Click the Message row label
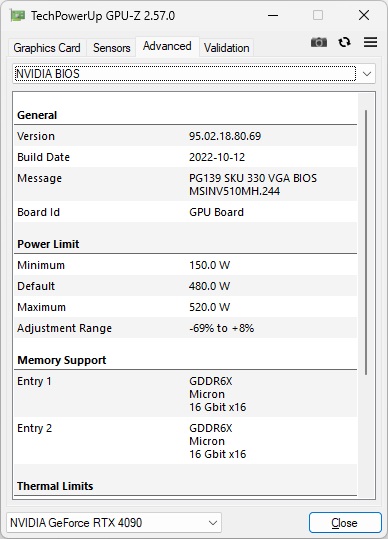This screenshot has width=388, height=539. pyautogui.click(x=40, y=178)
